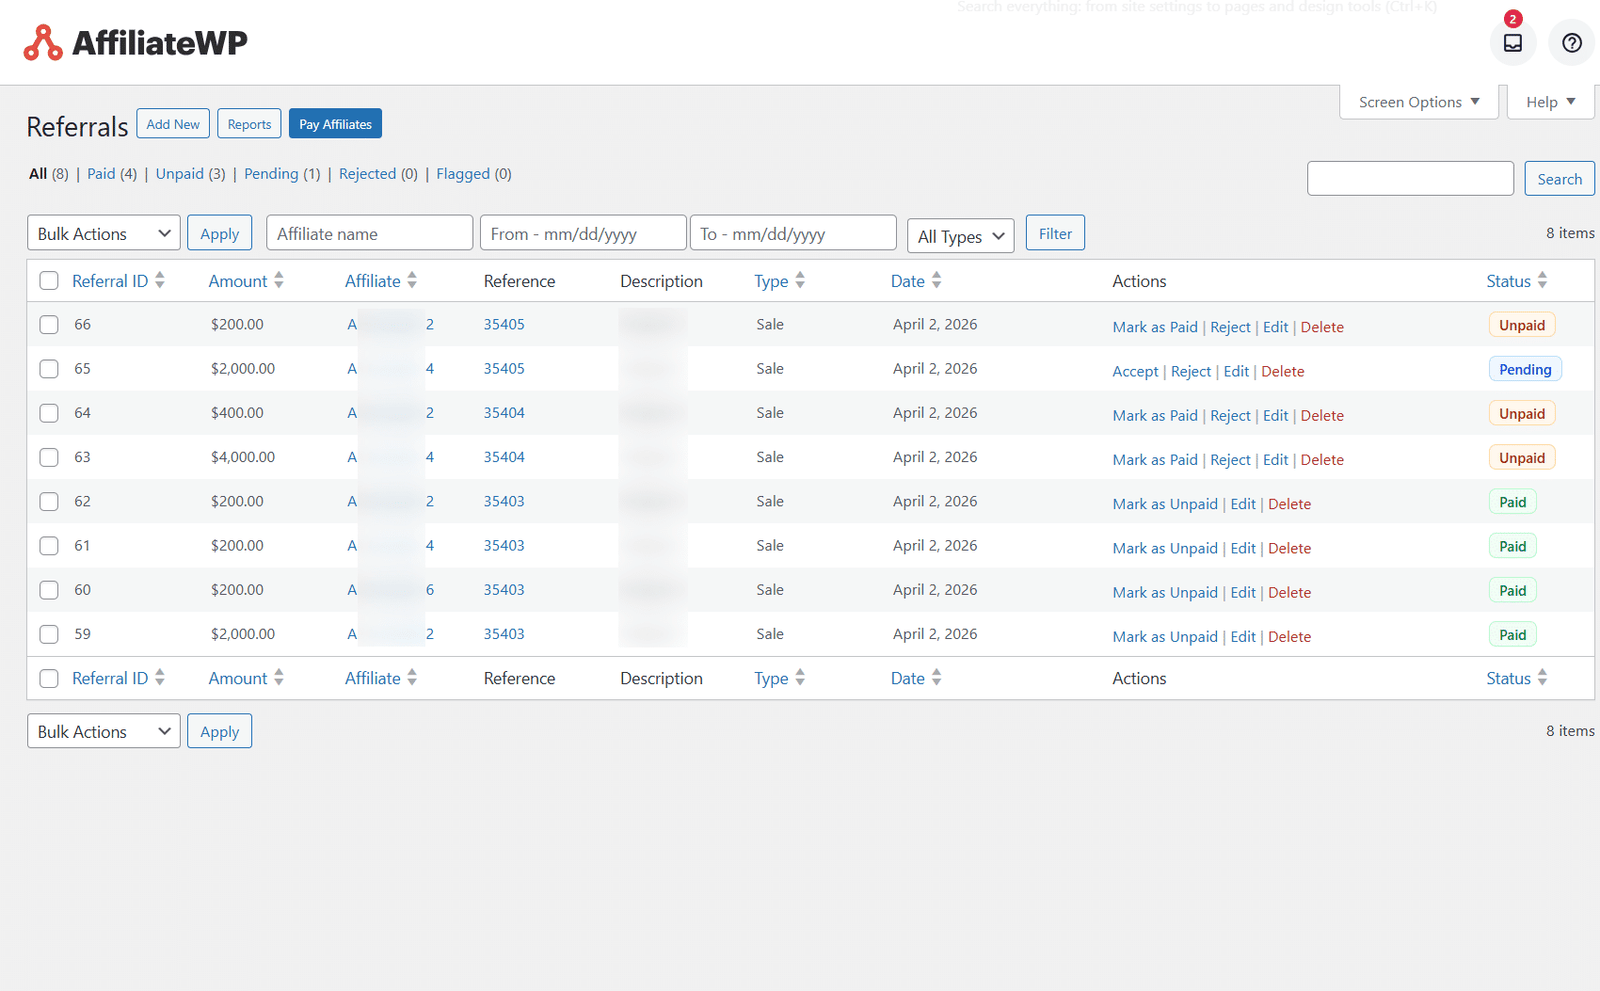Screen dimensions: 1600x991
Task: Open the Reports page
Action: [x=249, y=124]
